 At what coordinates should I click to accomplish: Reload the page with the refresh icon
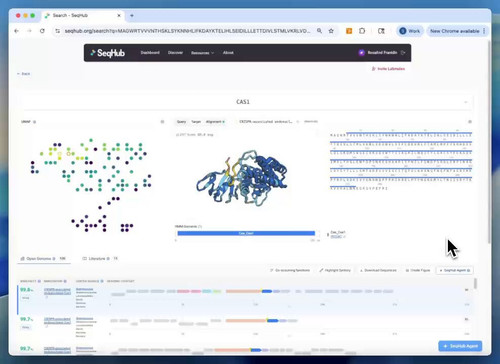[x=42, y=31]
